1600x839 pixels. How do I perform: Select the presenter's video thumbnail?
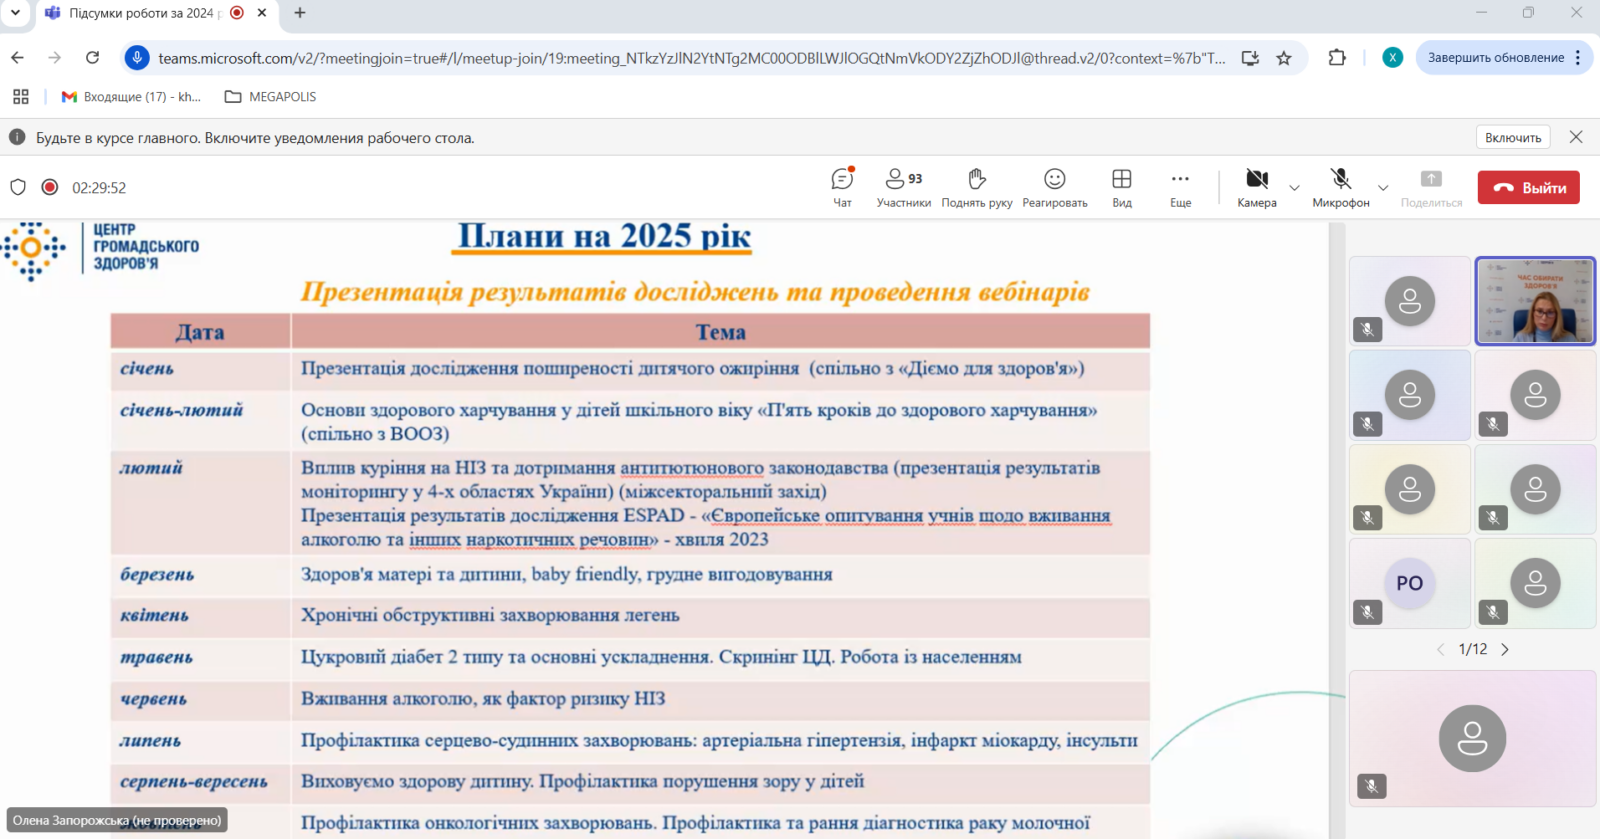pos(1535,301)
